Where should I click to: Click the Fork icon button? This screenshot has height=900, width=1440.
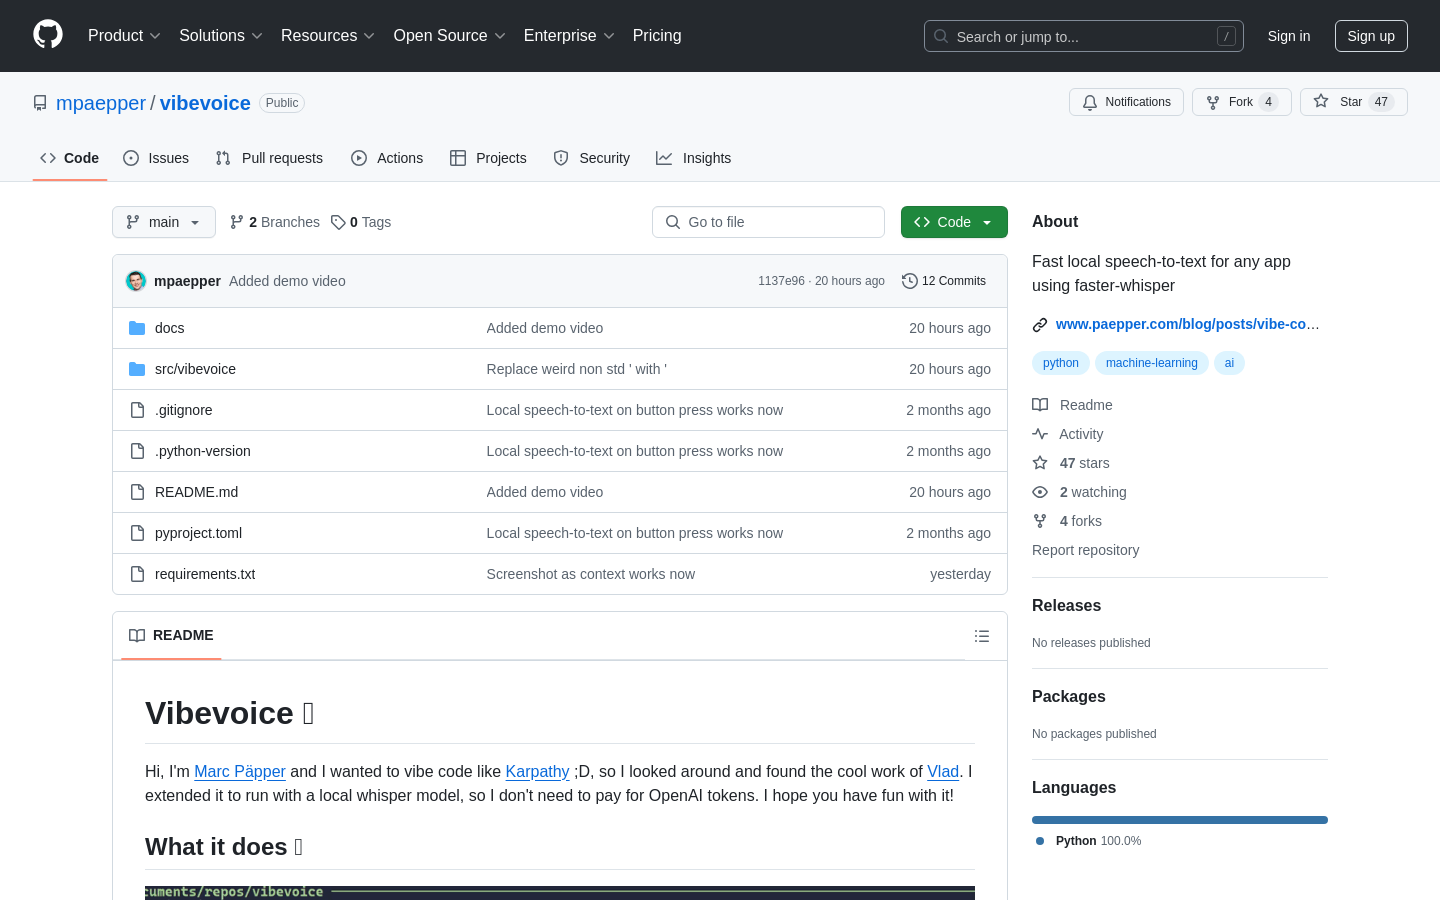1213,102
